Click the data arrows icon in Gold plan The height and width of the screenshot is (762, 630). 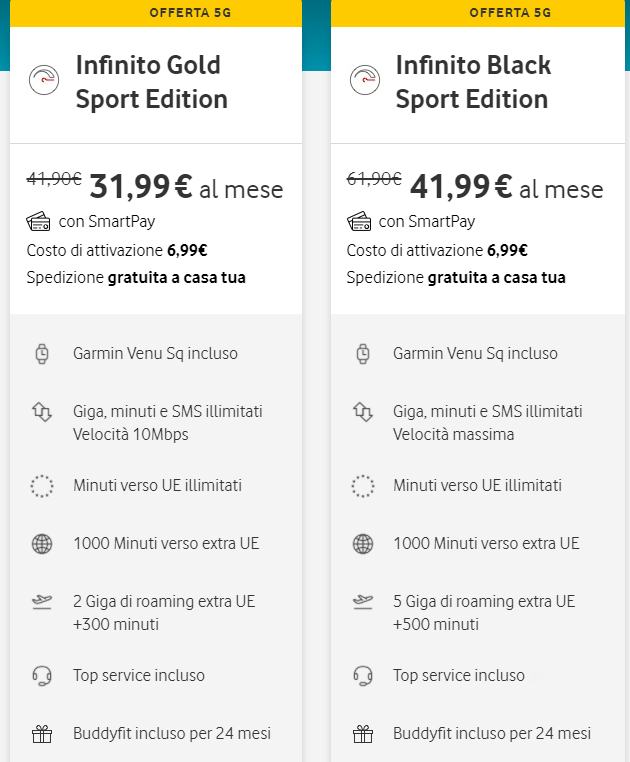tap(42, 412)
